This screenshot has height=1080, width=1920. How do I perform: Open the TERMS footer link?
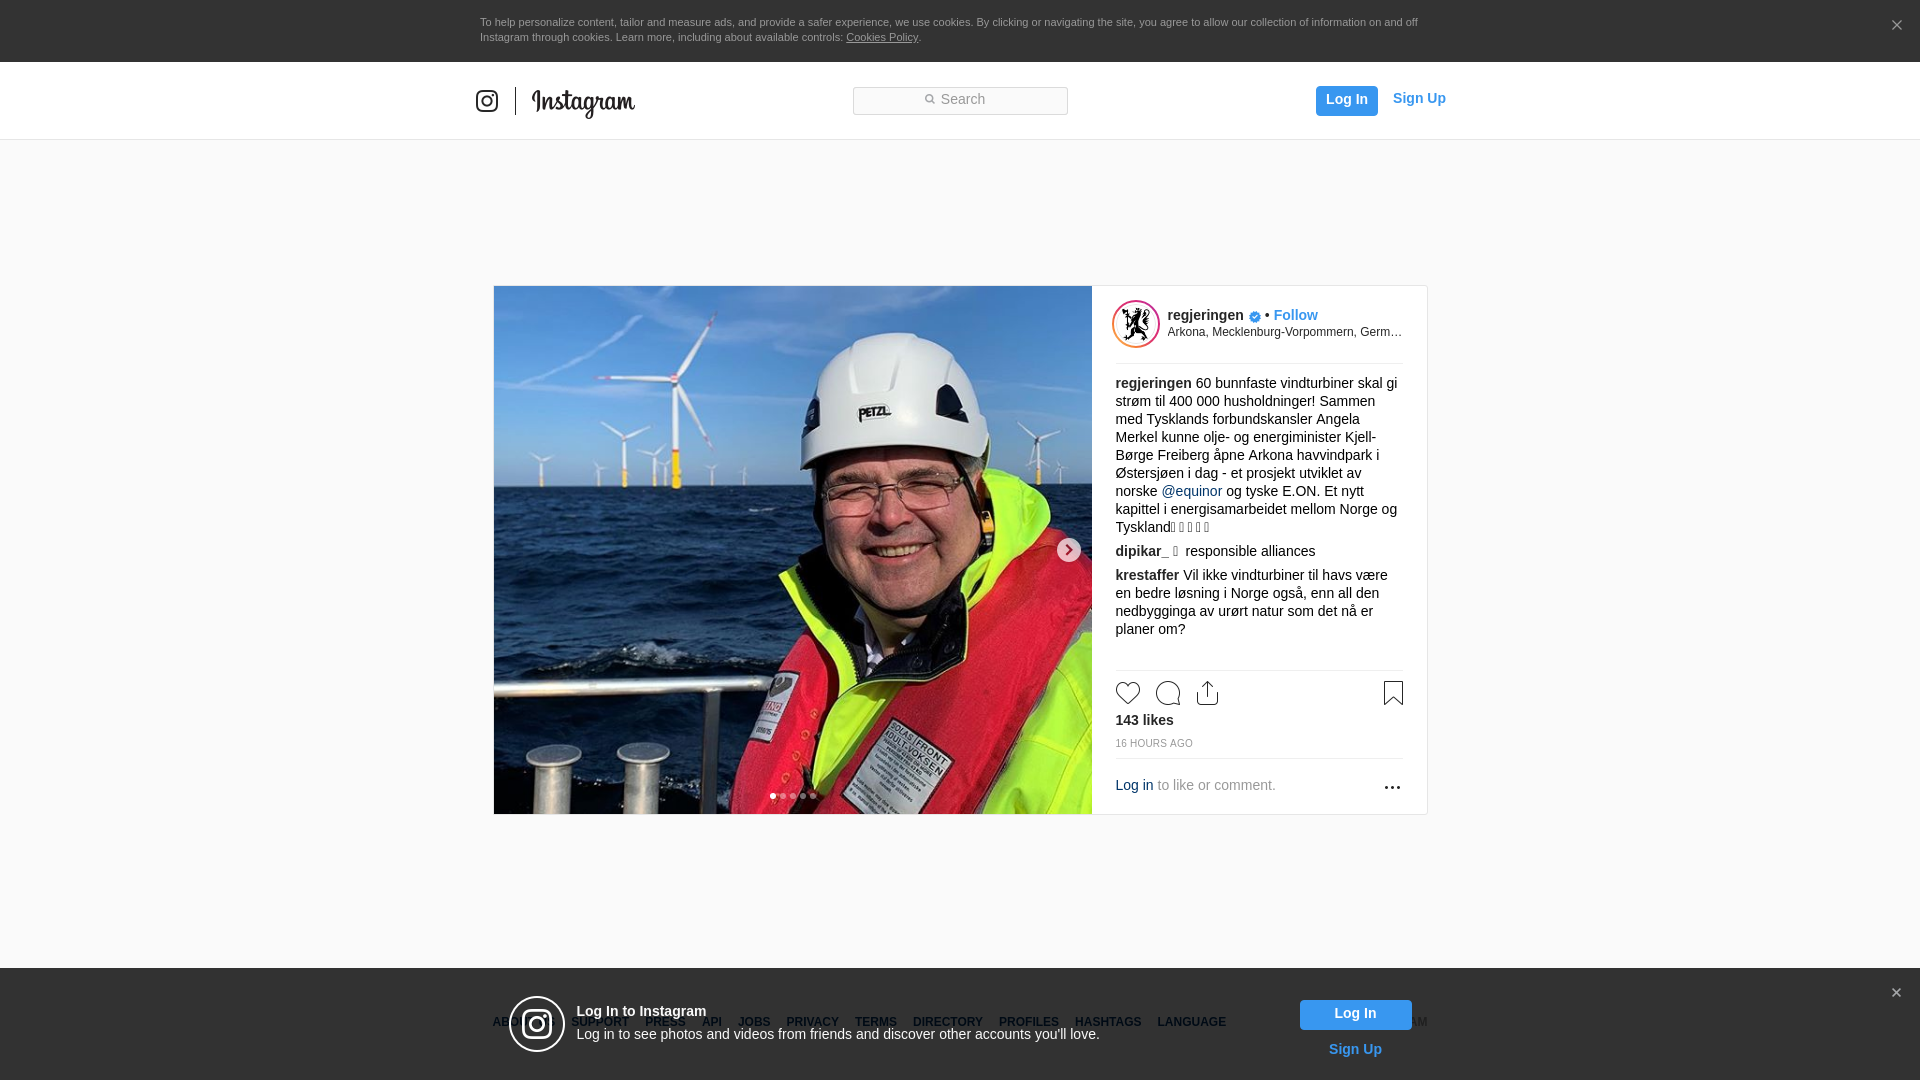(x=876, y=1022)
